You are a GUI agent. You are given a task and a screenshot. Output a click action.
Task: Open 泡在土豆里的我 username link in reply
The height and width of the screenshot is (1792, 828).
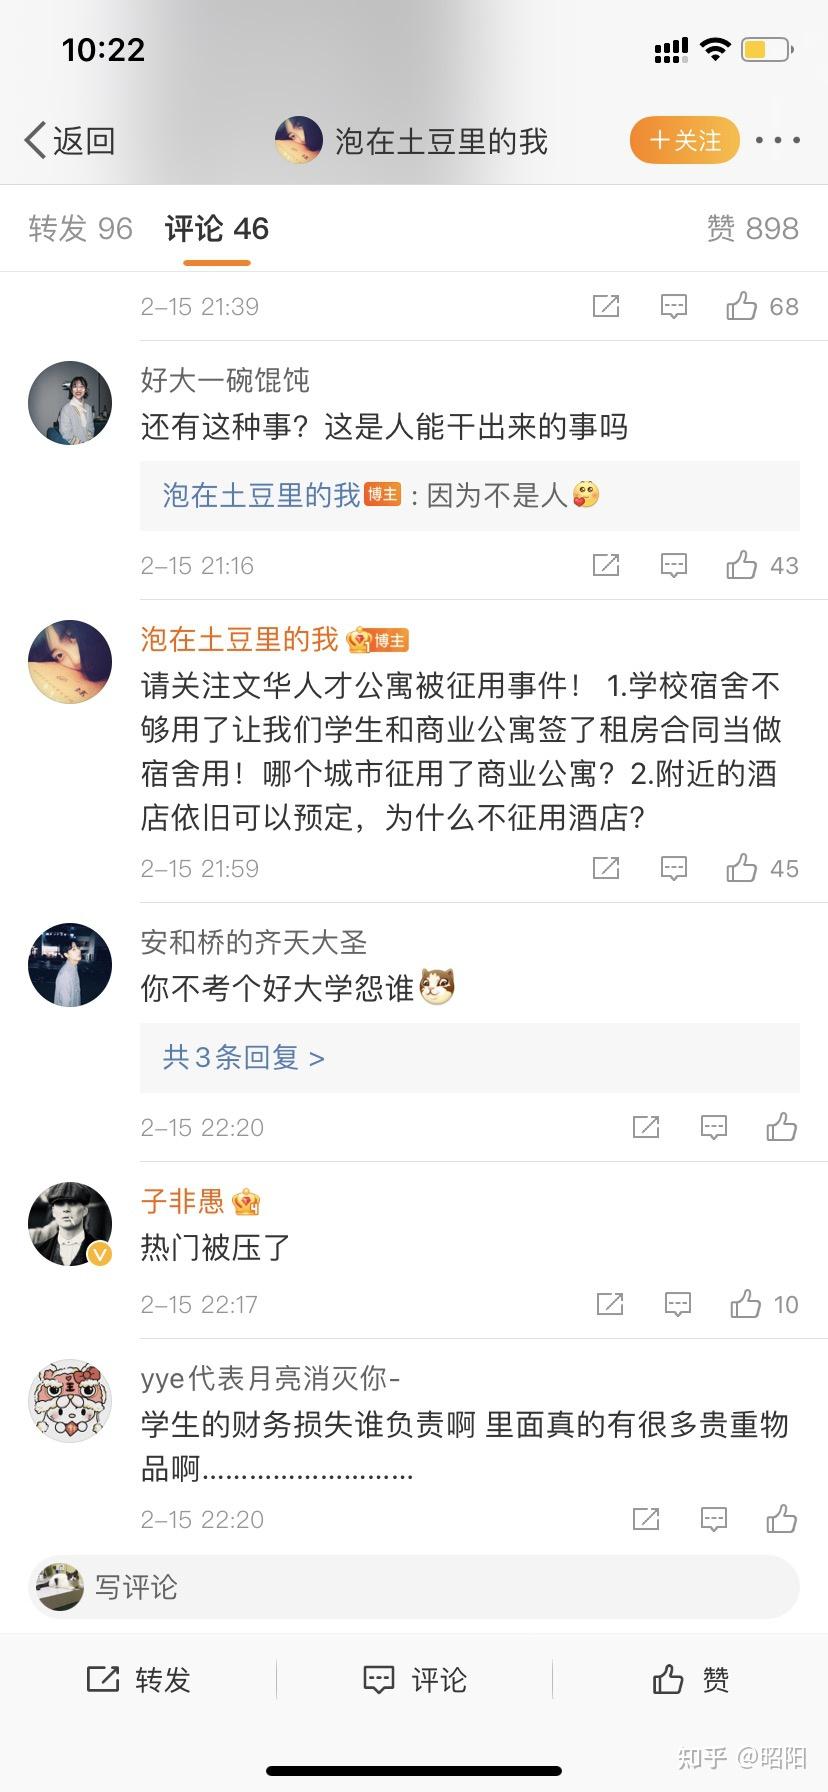[x=261, y=495]
